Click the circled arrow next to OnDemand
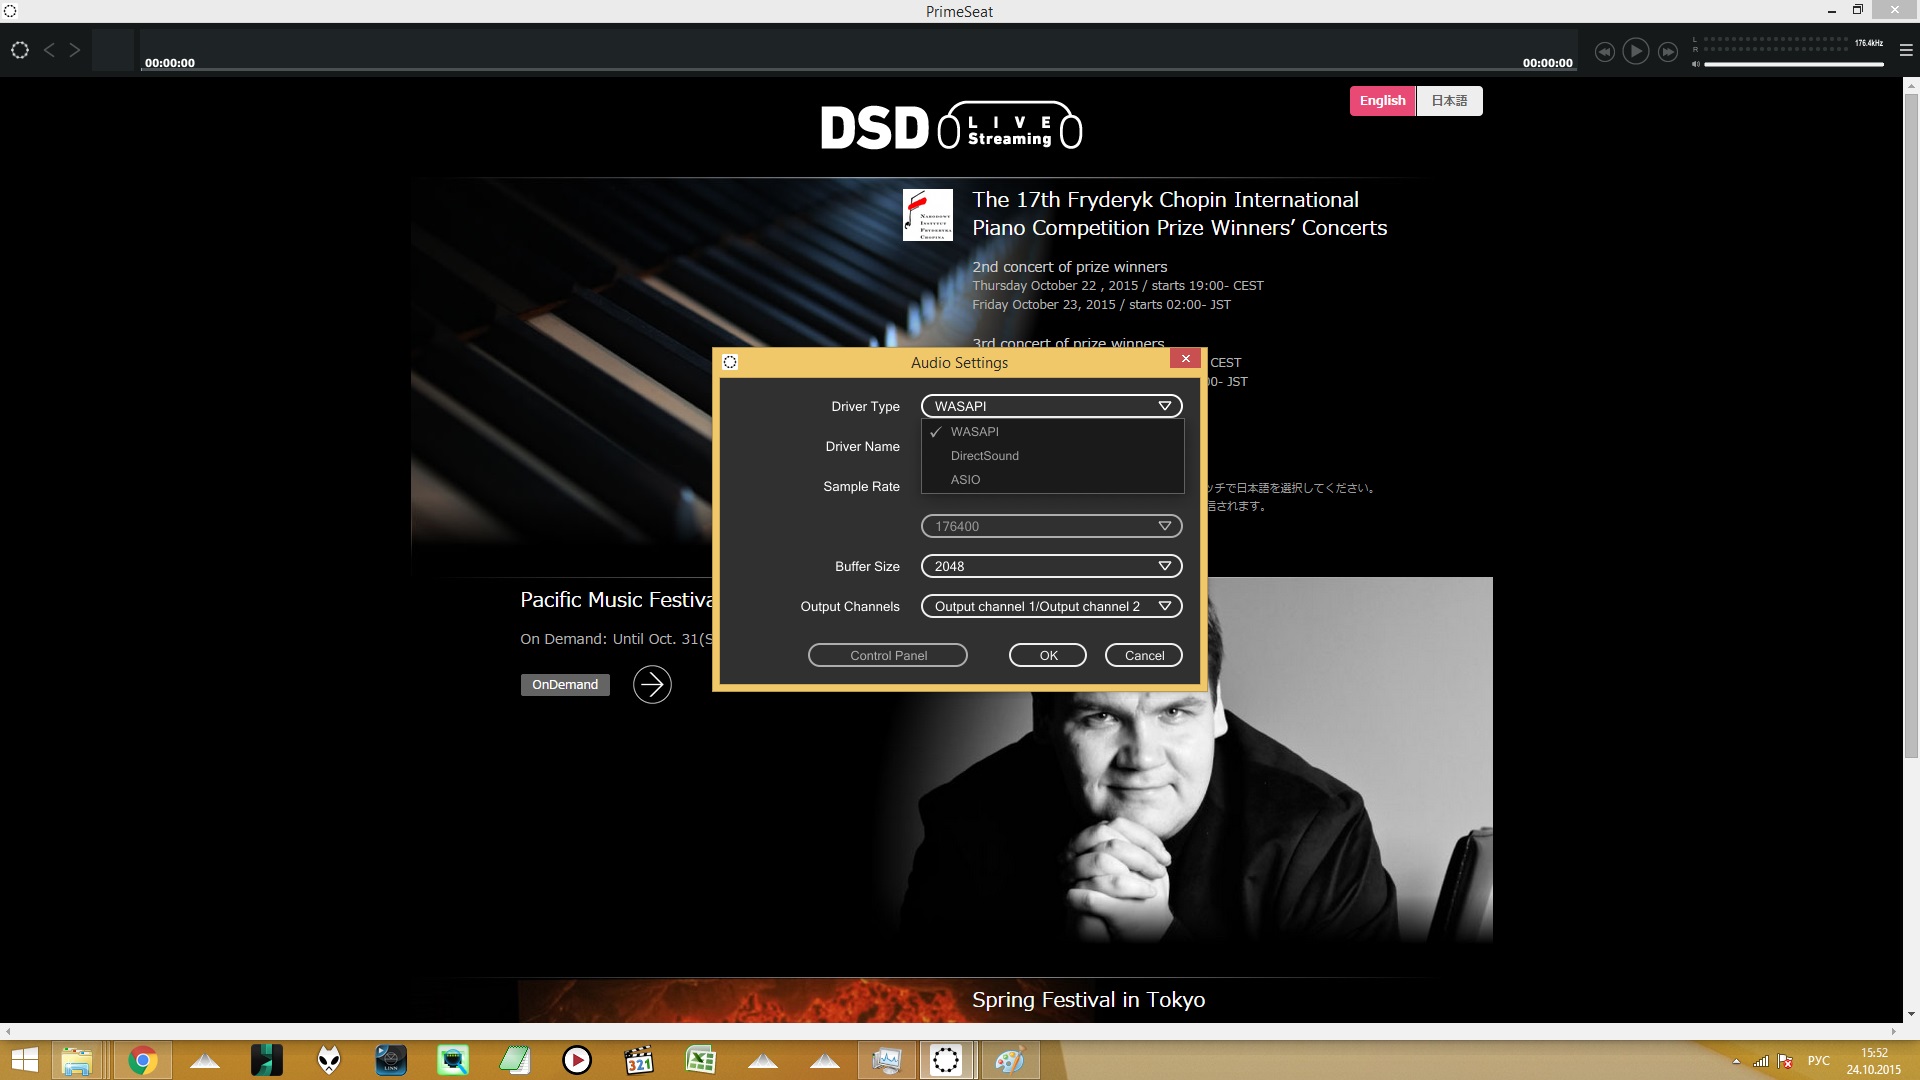The width and height of the screenshot is (1920, 1080). 652,685
